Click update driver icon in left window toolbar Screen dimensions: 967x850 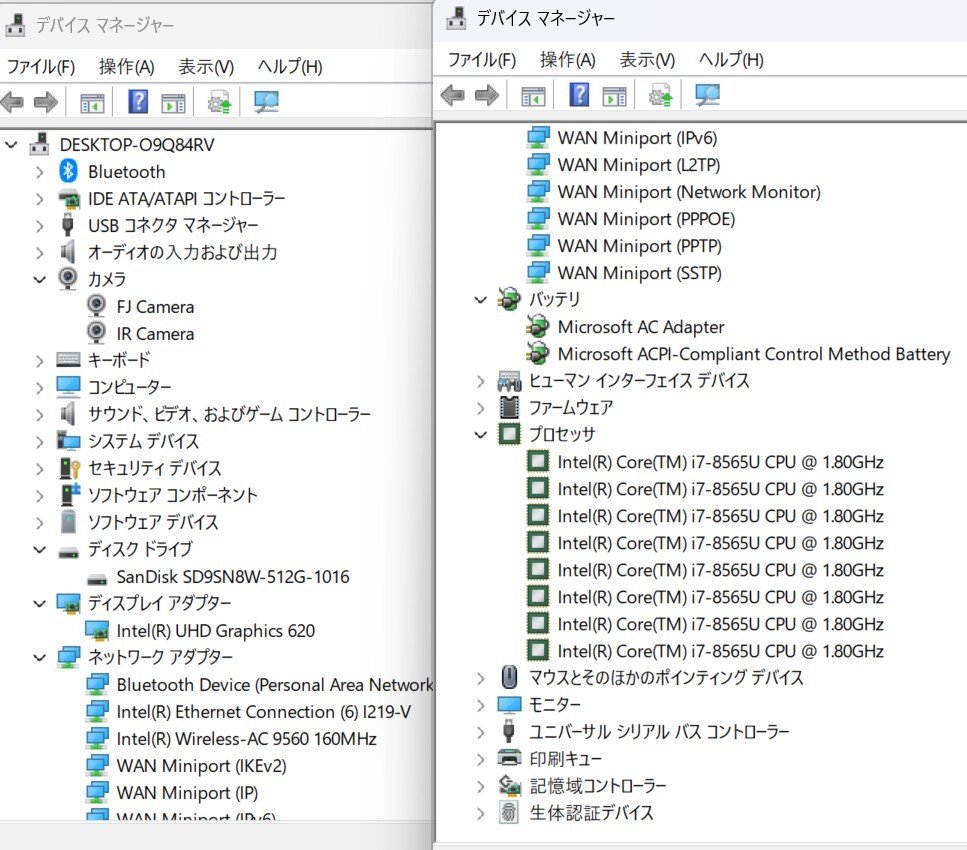pyautogui.click(x=220, y=102)
